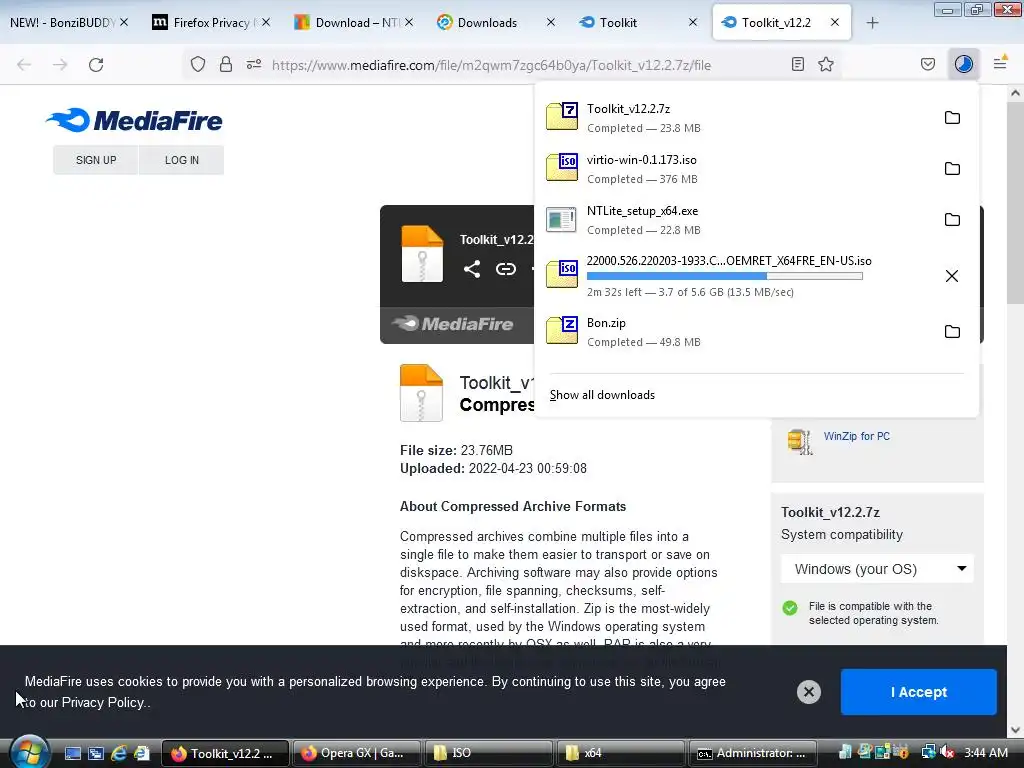The width and height of the screenshot is (1024, 768).
Task: Reload the page with the refresh icon
Action: 96,65
